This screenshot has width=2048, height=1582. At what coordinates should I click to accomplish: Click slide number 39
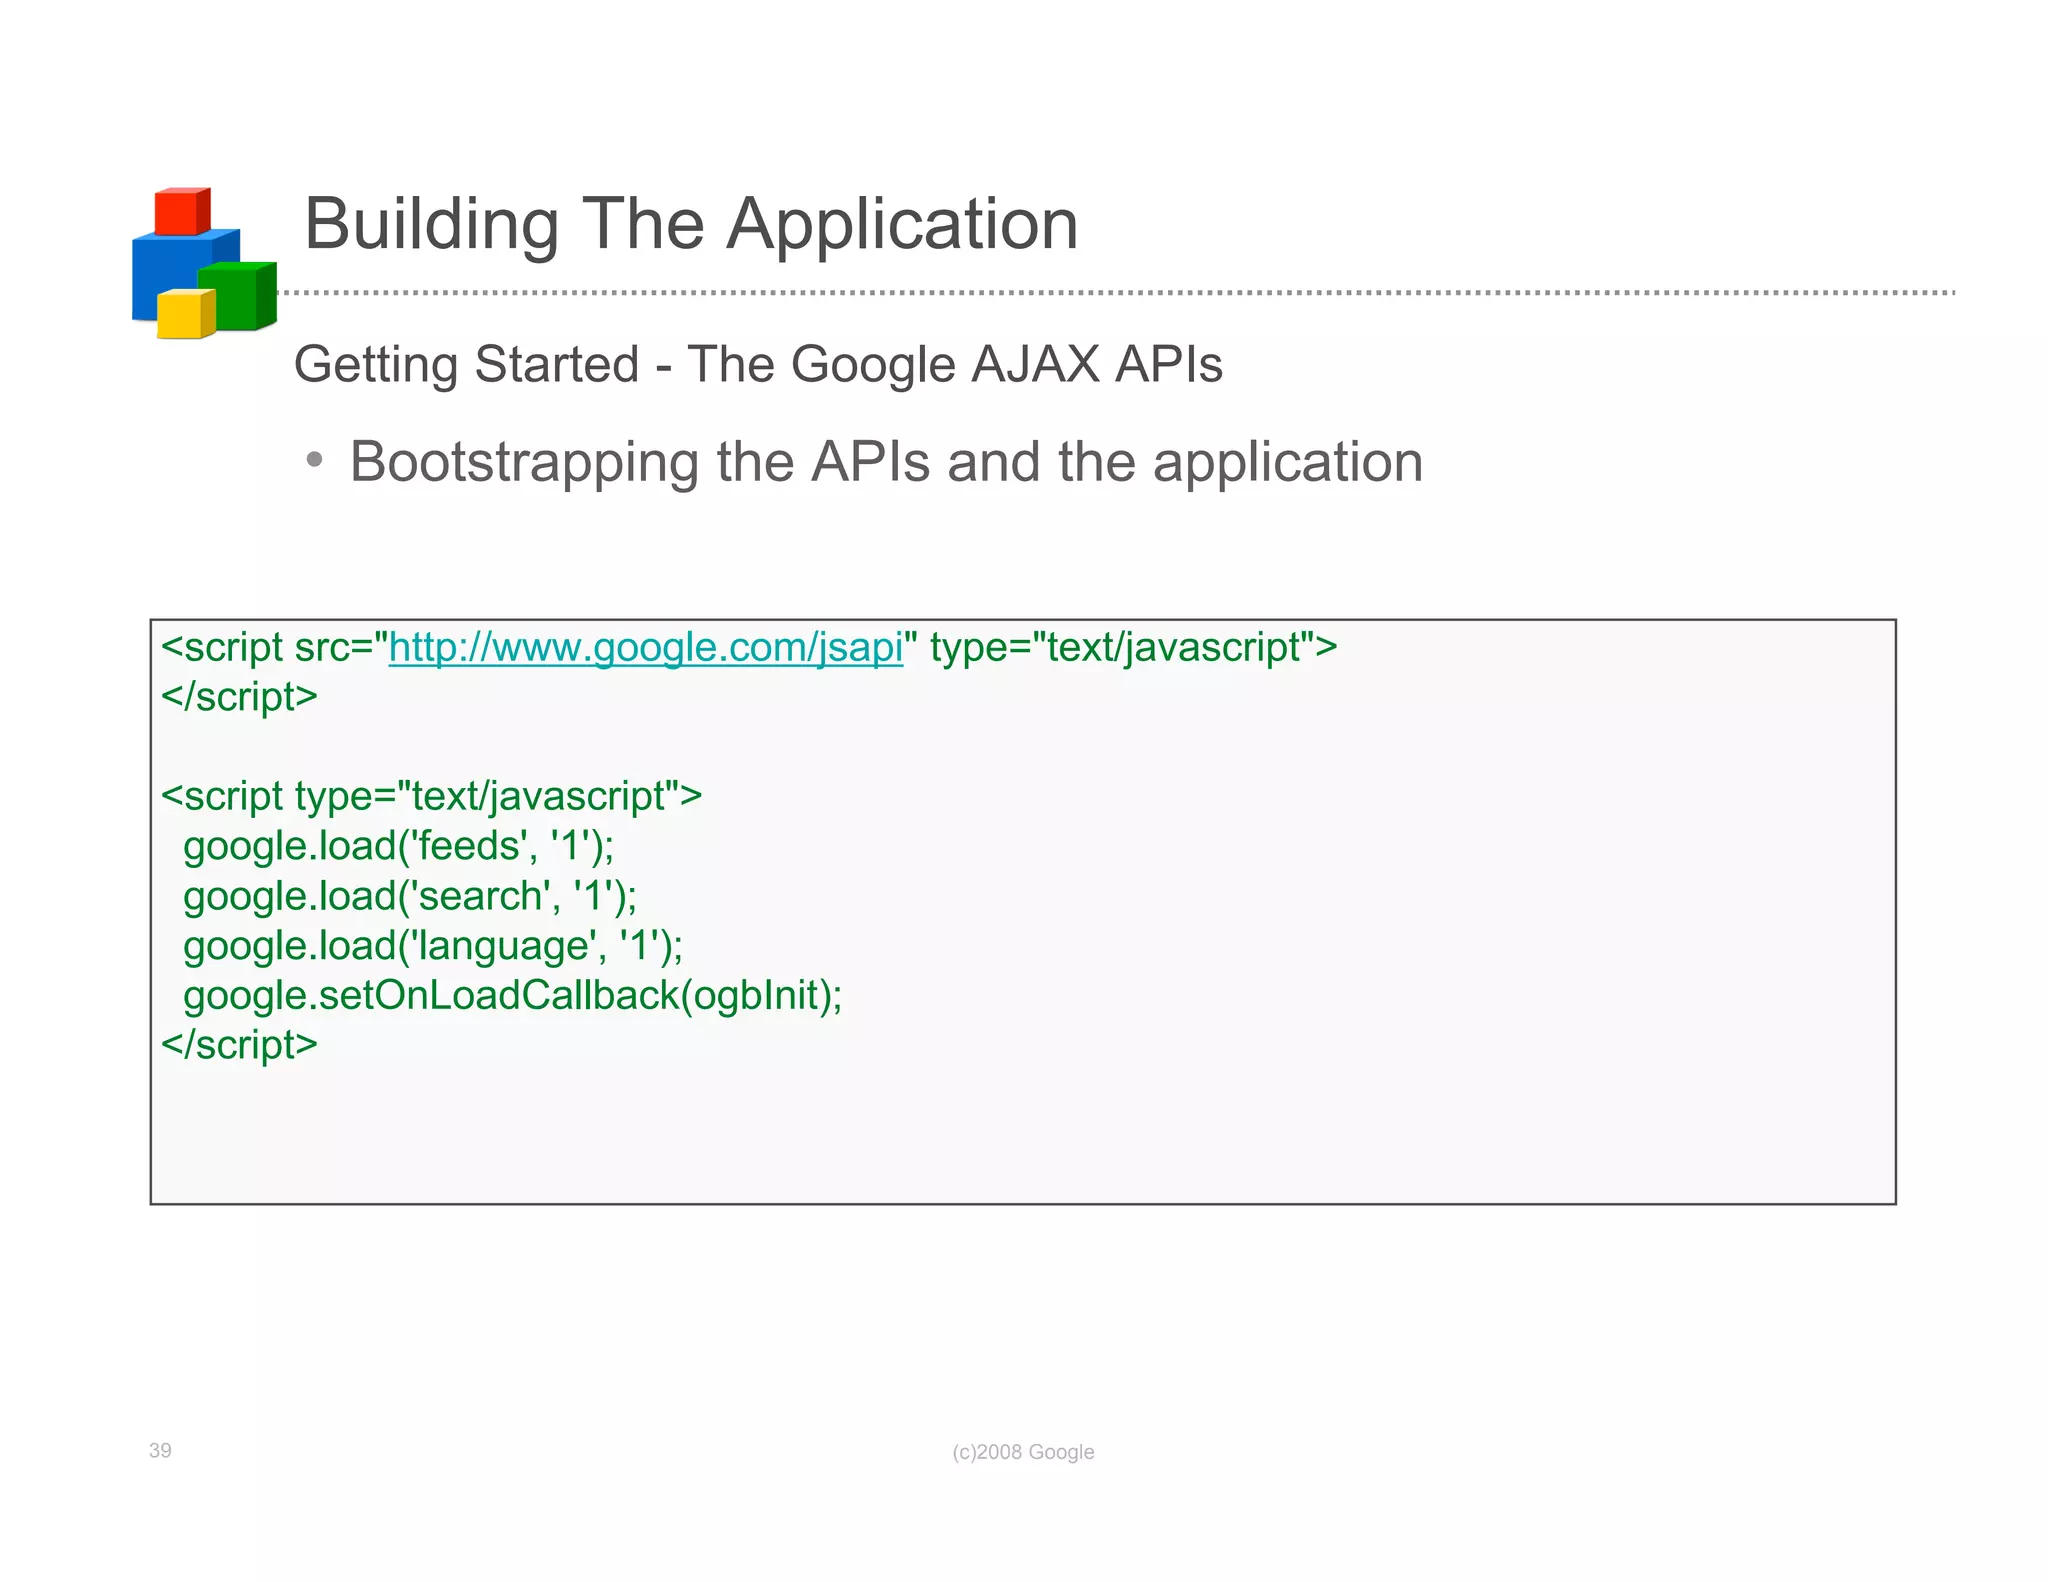160,1451
